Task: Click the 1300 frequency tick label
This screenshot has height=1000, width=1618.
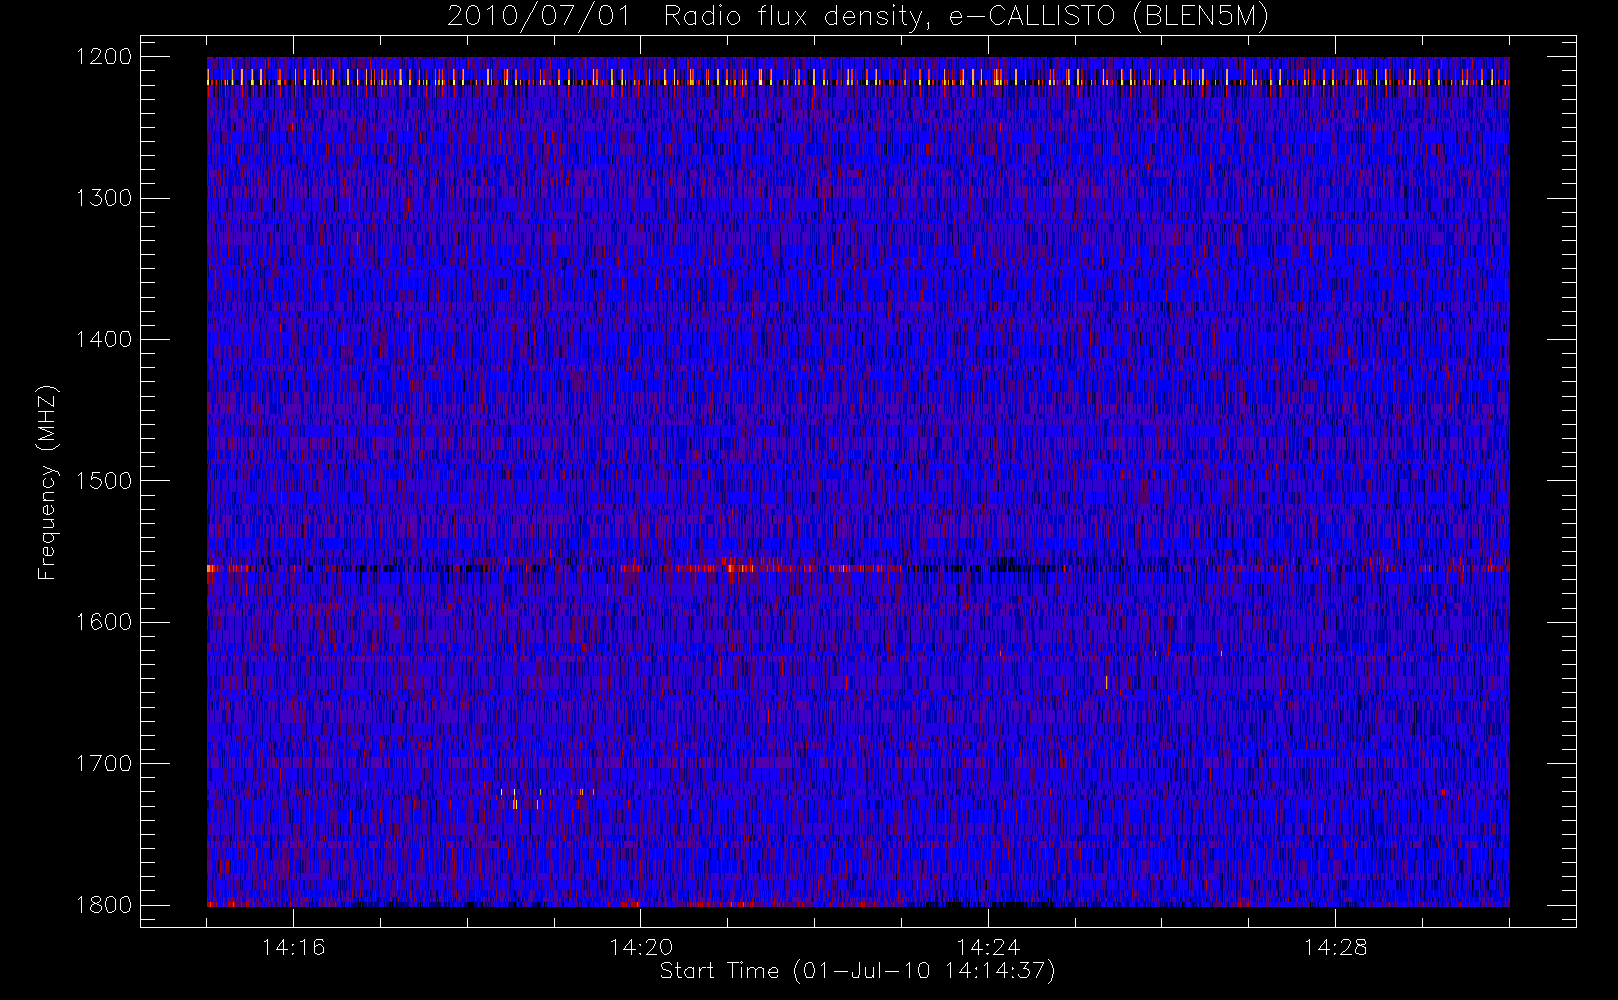Action: (x=104, y=198)
